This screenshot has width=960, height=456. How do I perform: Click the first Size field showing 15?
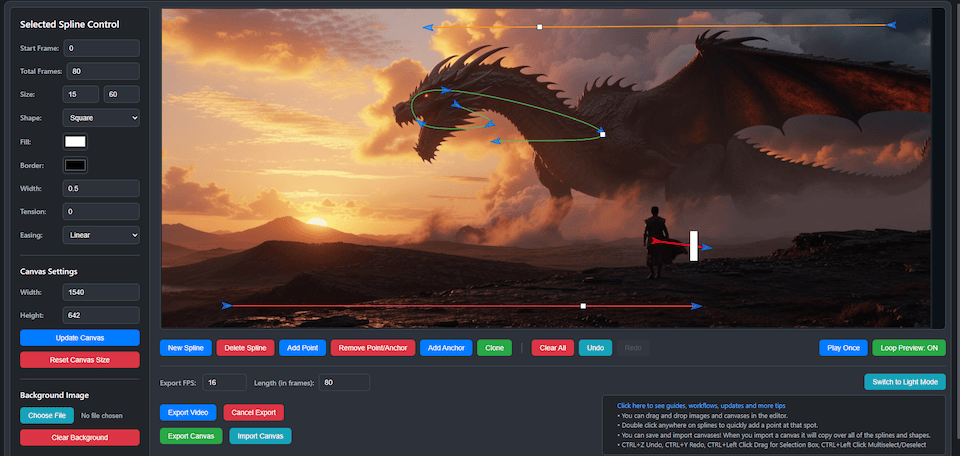(x=81, y=94)
